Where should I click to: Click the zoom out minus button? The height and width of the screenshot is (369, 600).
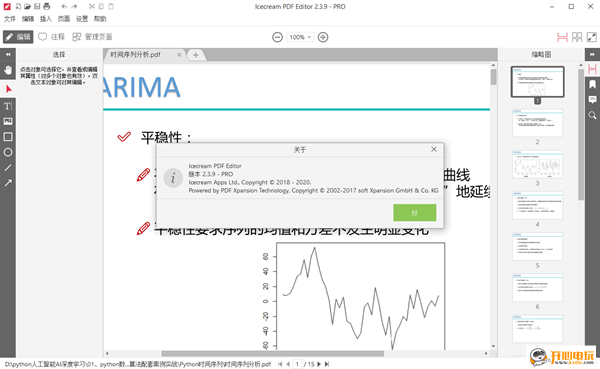277,37
